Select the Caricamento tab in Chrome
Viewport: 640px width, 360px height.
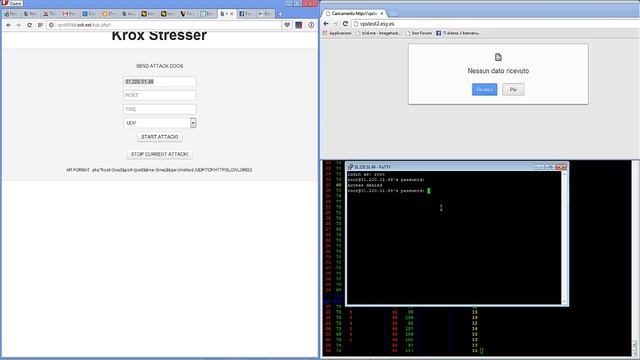pyautogui.click(x=353, y=13)
